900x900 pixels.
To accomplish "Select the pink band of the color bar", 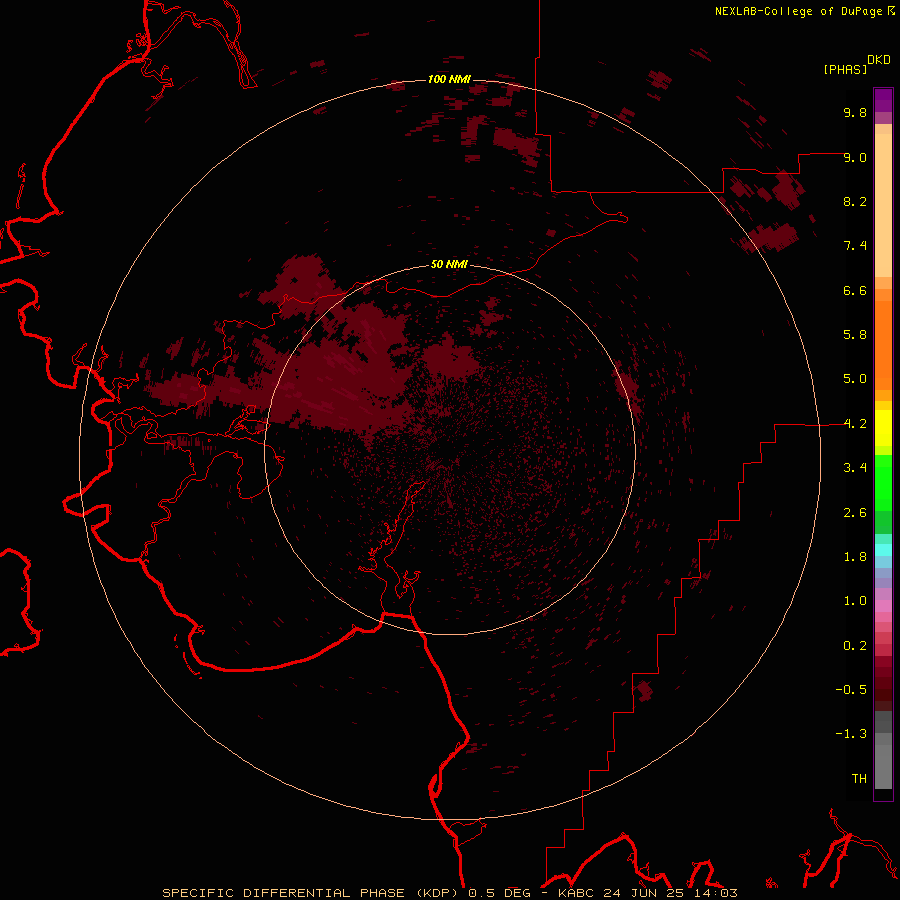I will point(883,606).
